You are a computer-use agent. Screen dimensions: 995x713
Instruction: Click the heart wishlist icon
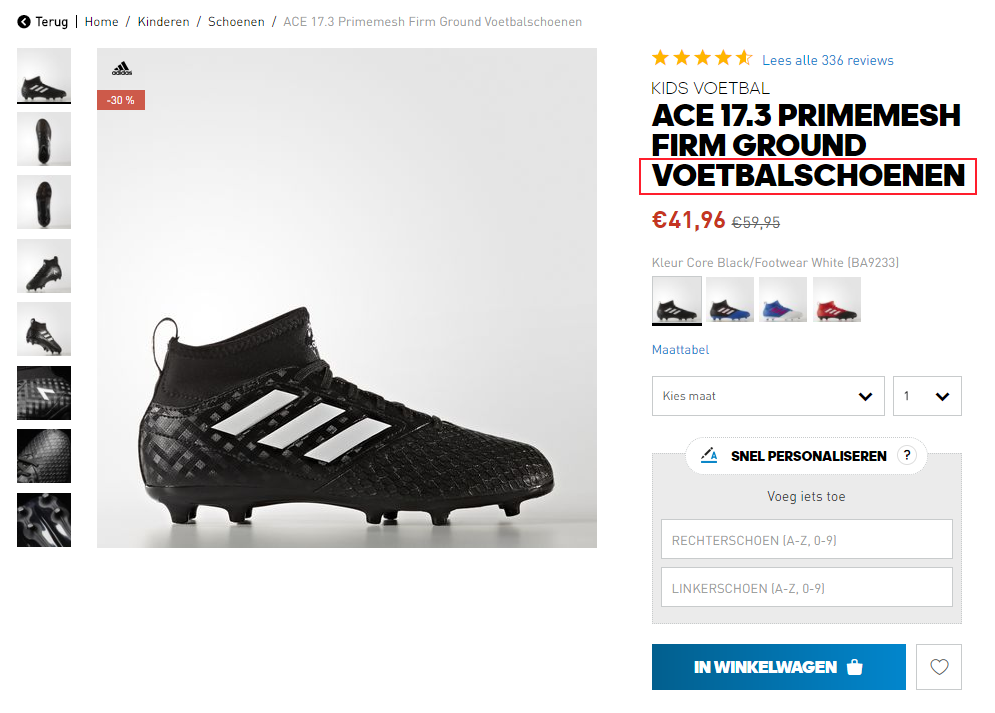[x=938, y=667]
